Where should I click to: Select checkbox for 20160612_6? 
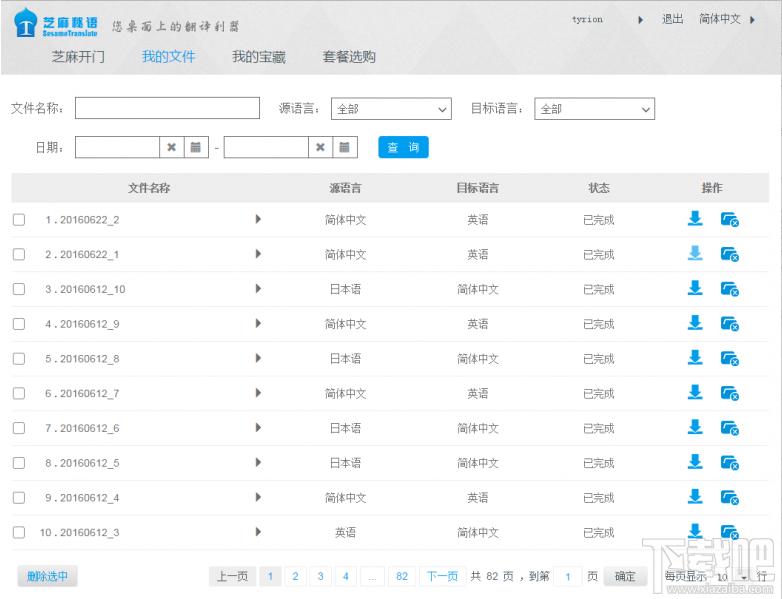click(x=19, y=428)
